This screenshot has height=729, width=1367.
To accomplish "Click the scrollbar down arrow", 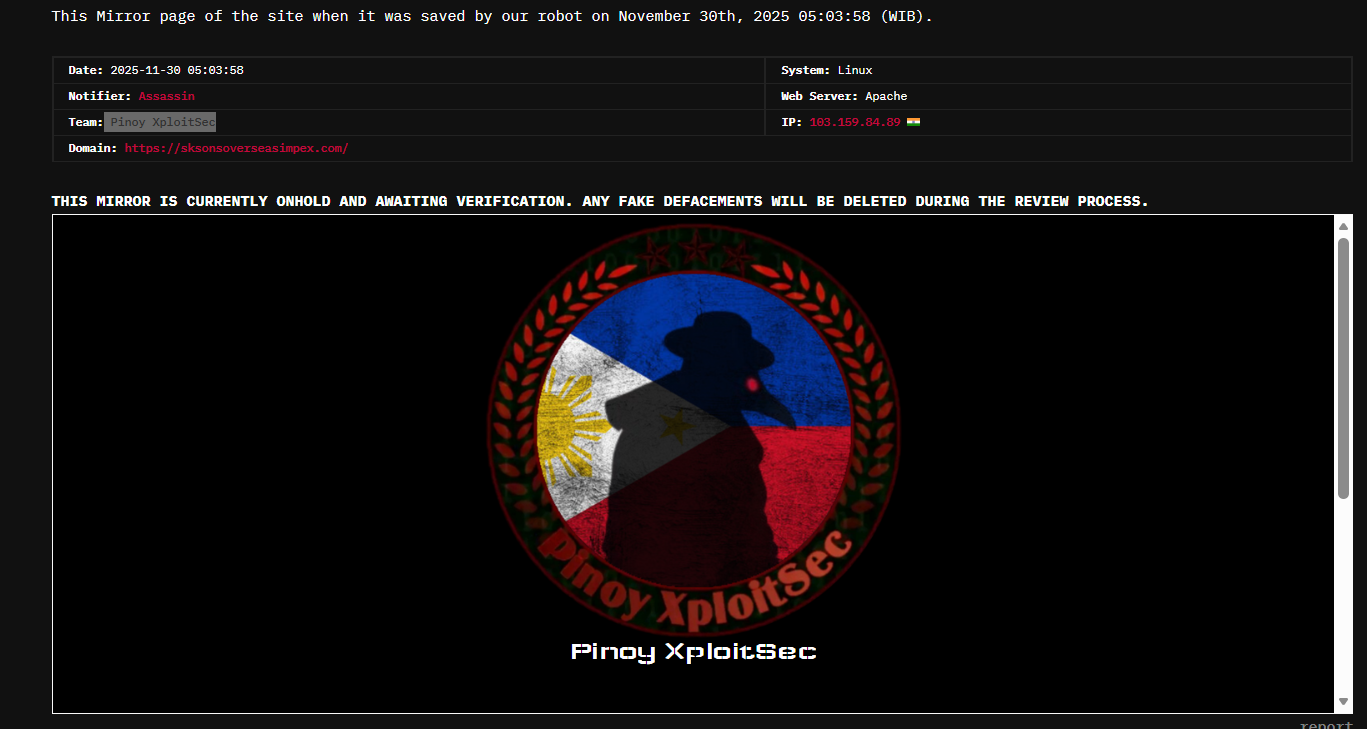I will tap(1342, 702).
